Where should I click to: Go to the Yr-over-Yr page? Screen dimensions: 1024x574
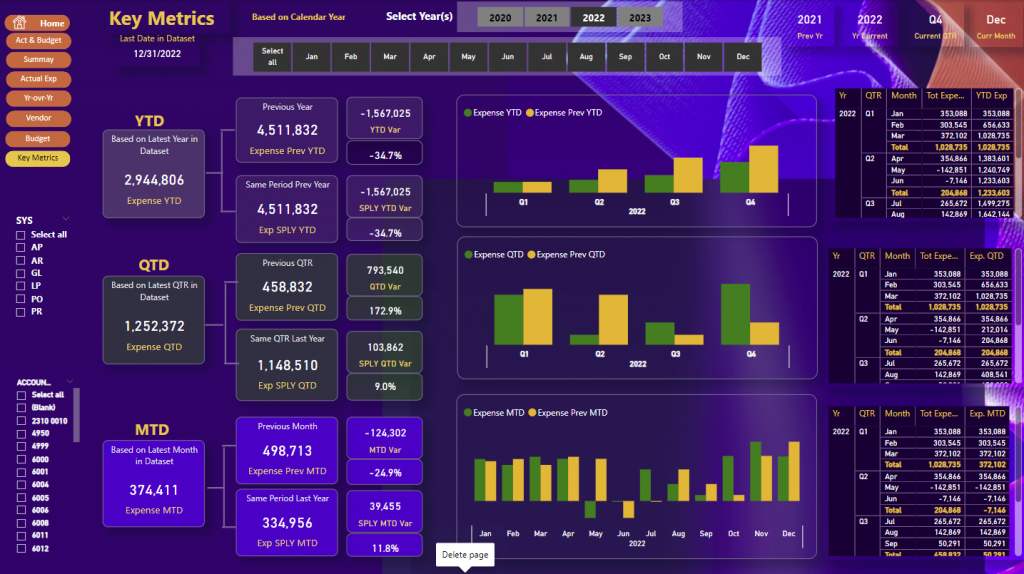coord(37,98)
